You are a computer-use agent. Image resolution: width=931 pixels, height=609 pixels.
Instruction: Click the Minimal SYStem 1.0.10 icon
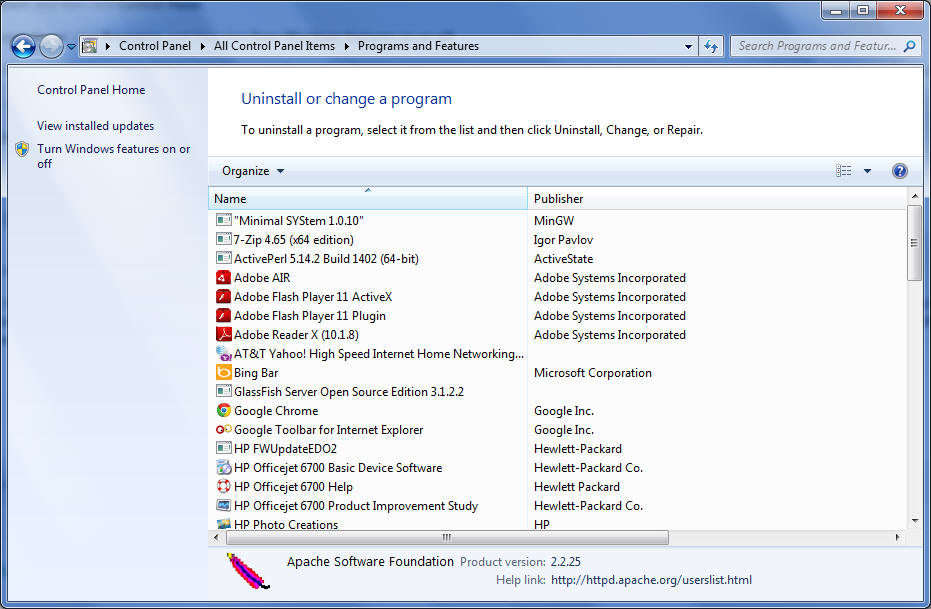click(224, 220)
